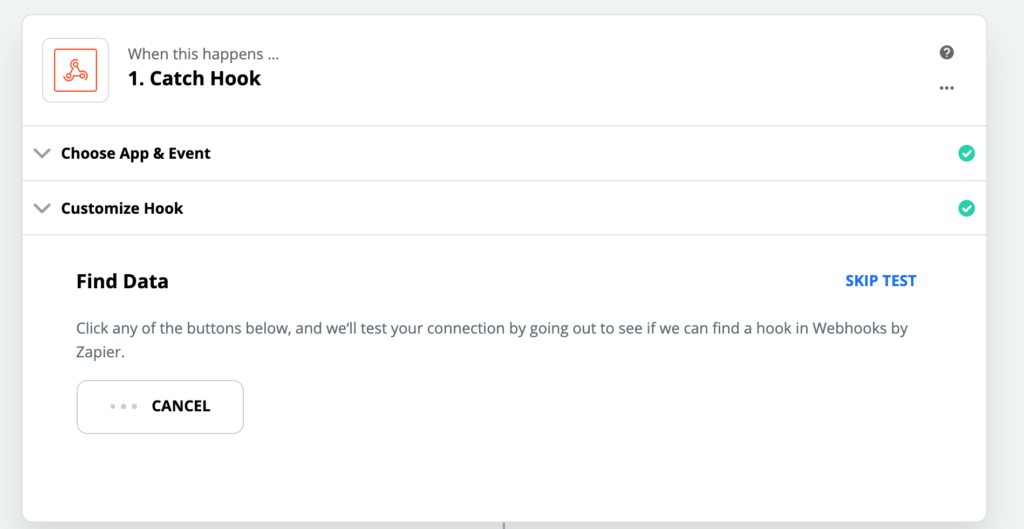Expand chevron next to Choose App & Event
Screen dimensions: 1024x529
(x=42, y=153)
